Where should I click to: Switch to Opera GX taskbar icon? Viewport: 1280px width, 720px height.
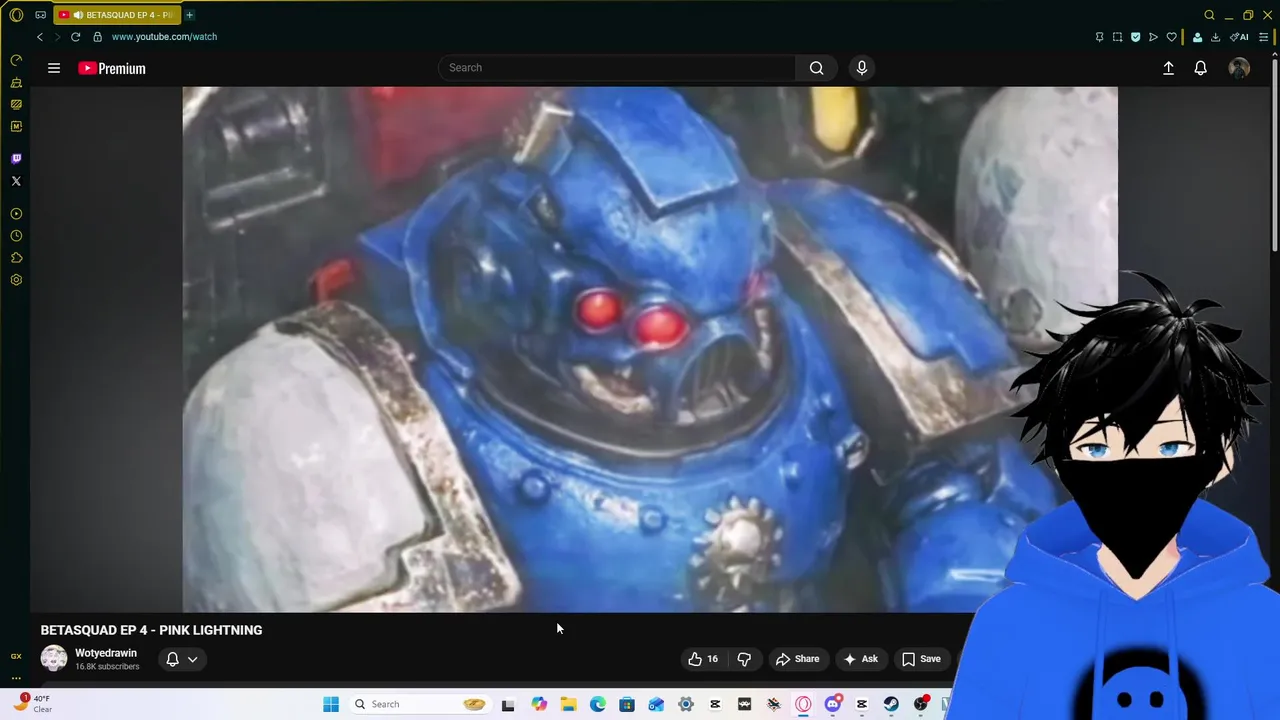pos(803,704)
